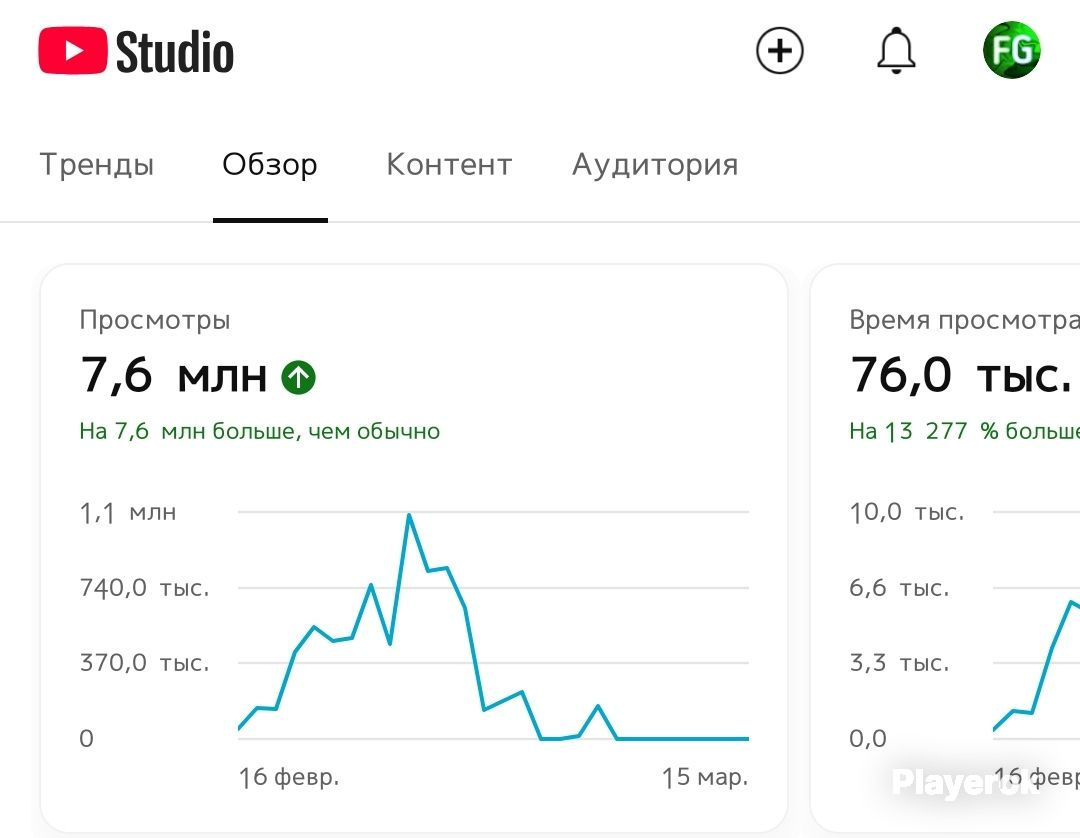Click the green up-arrow views indicator
Screen dimensions: 1080x838
point(298,377)
